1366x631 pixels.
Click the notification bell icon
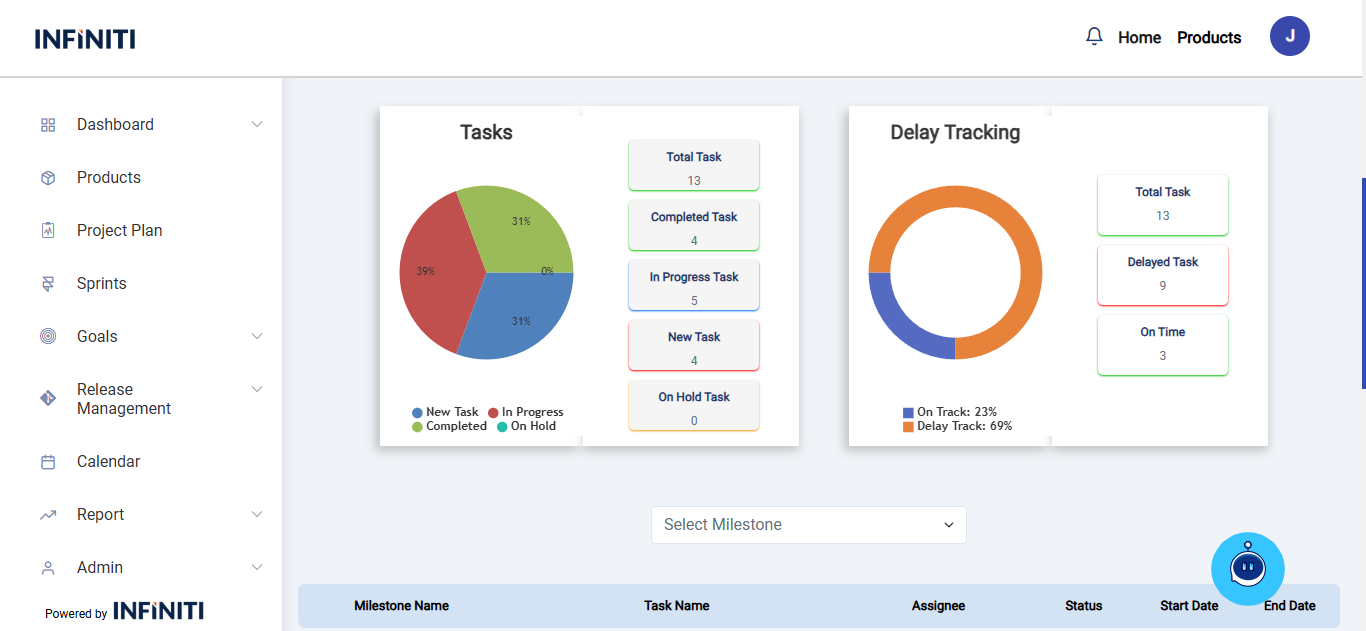tap(1094, 37)
